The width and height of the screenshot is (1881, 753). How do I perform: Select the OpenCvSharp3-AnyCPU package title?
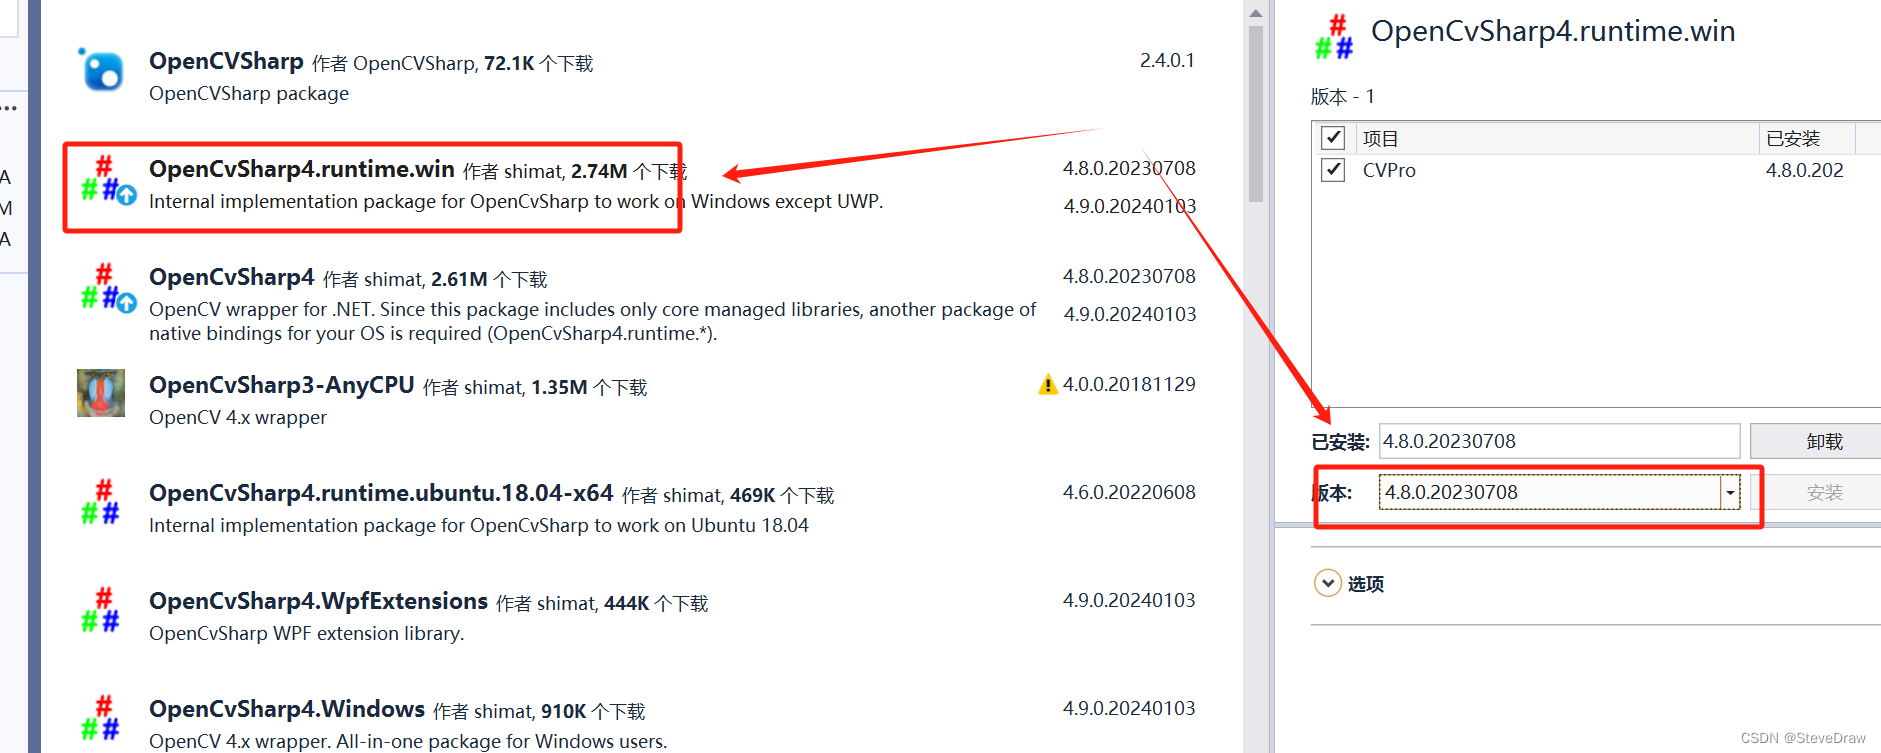[x=282, y=385]
